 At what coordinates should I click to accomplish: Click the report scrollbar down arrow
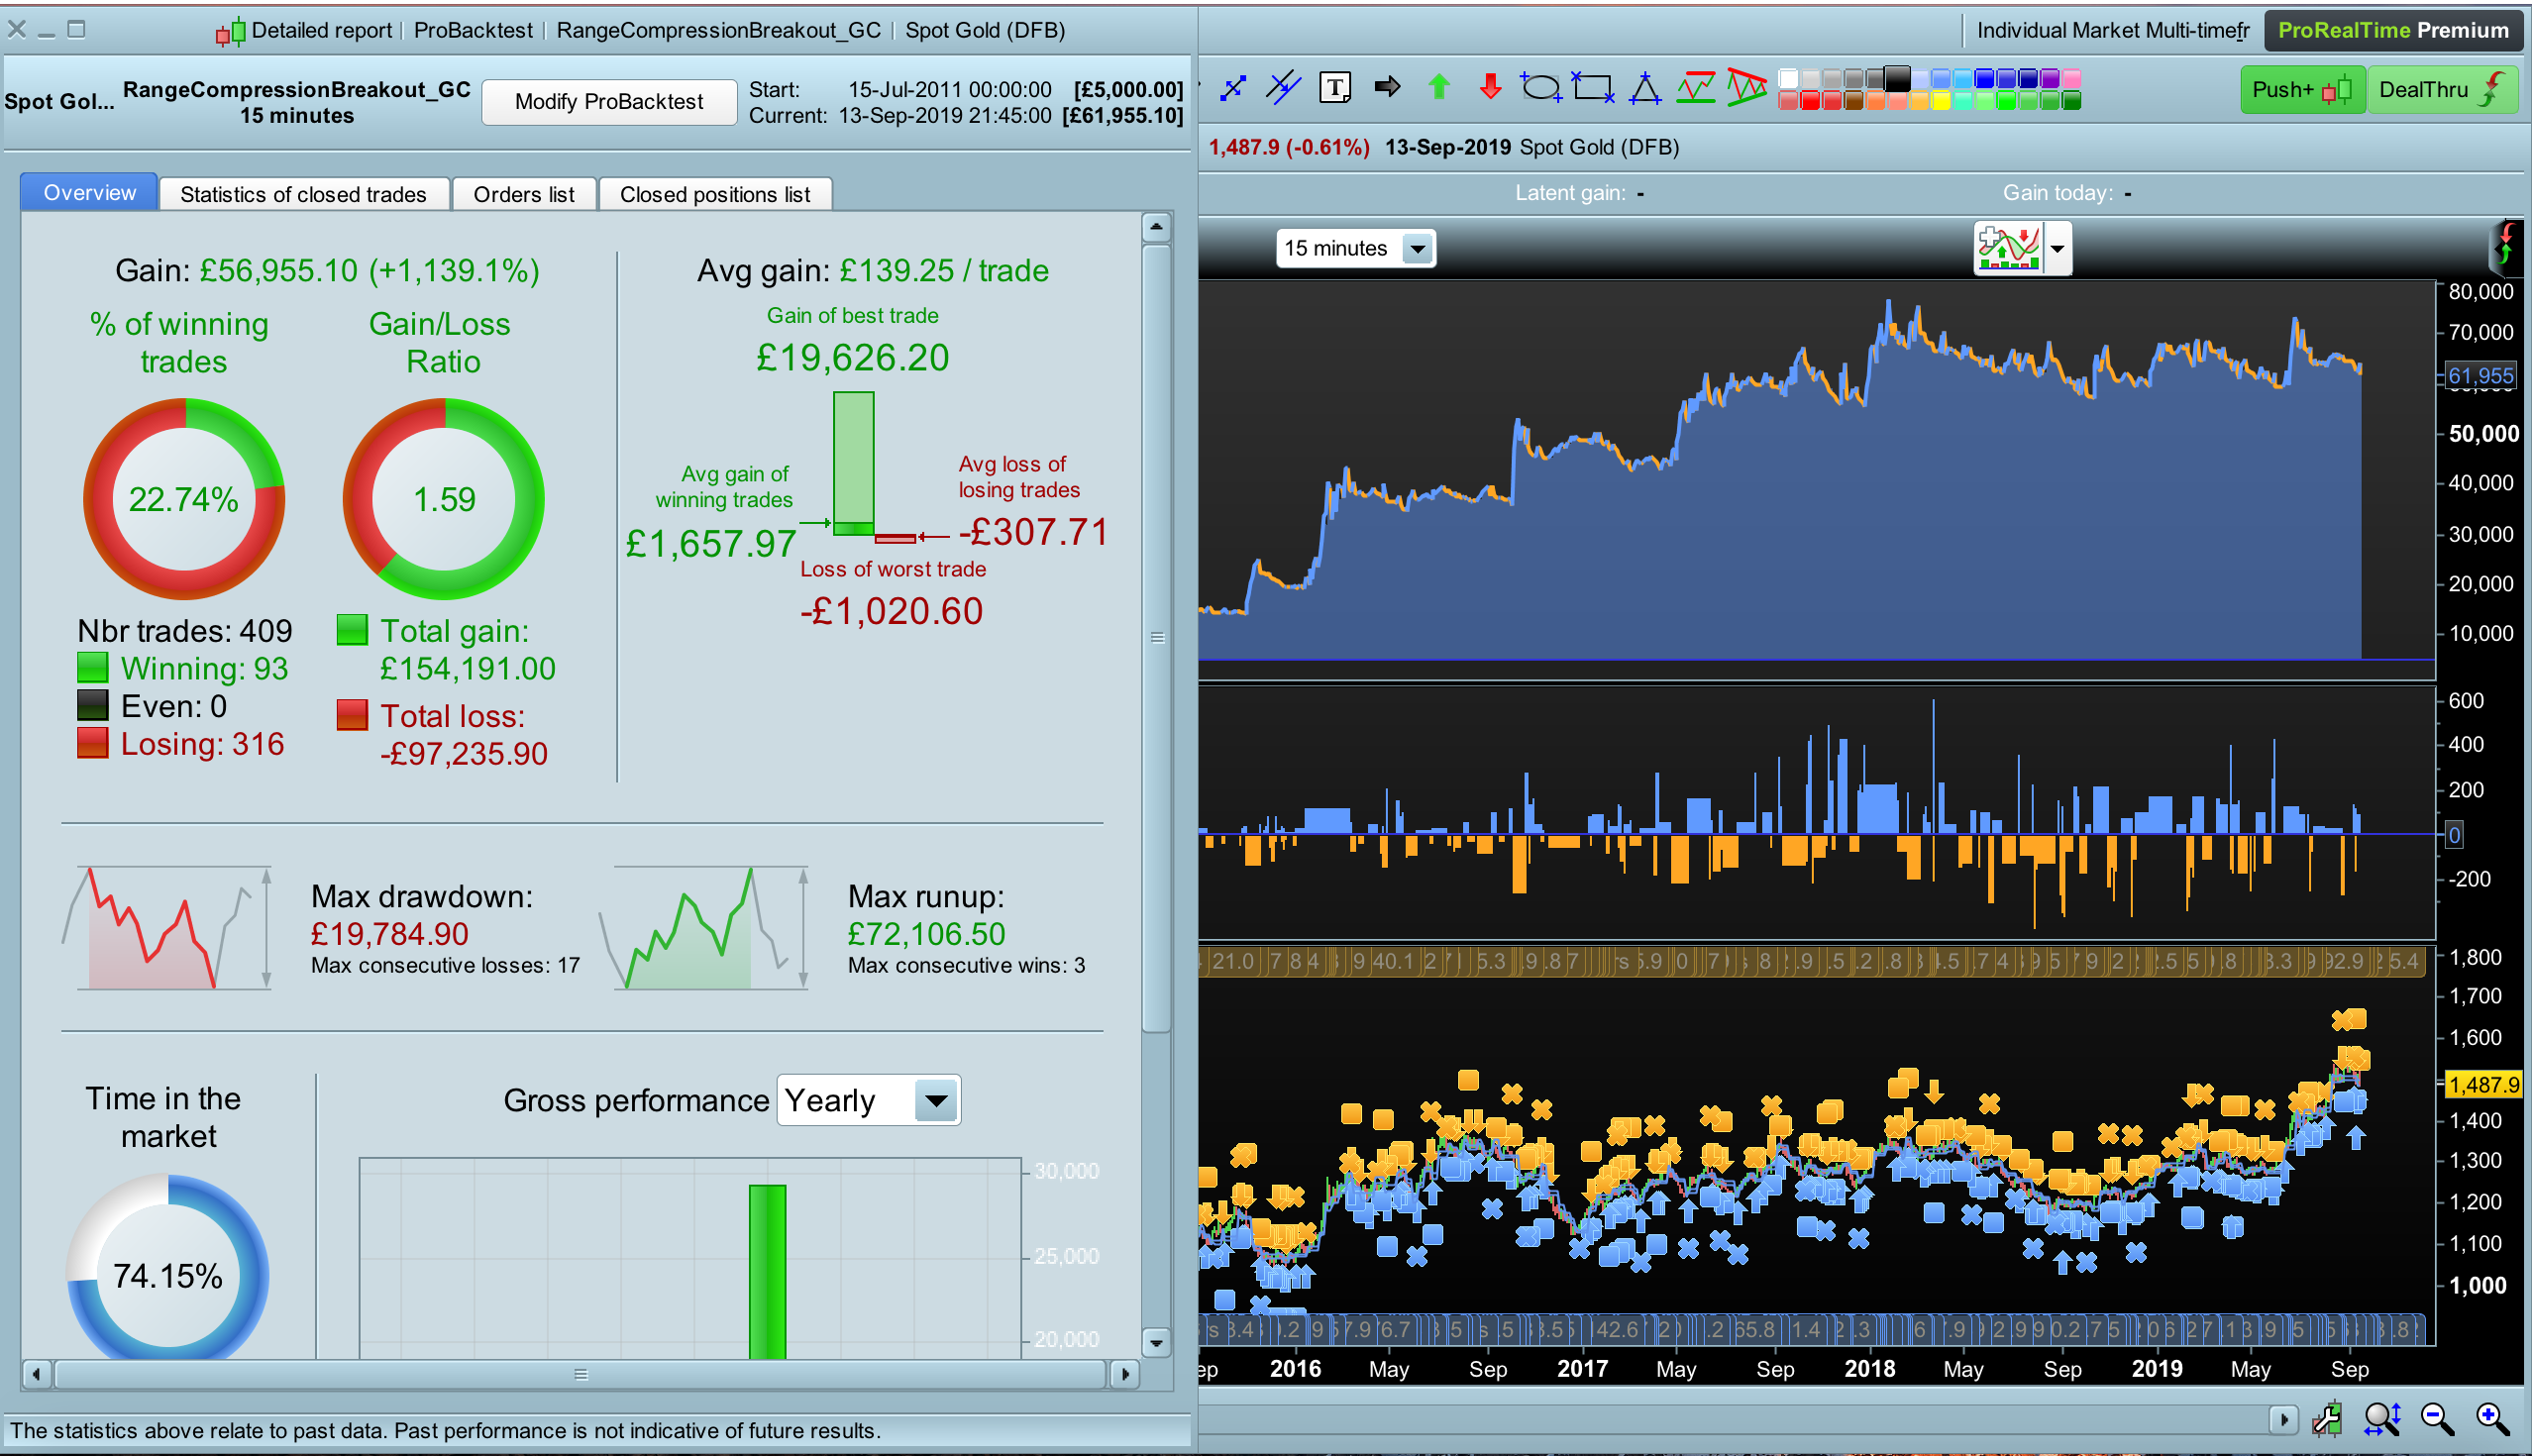coord(1156,1343)
